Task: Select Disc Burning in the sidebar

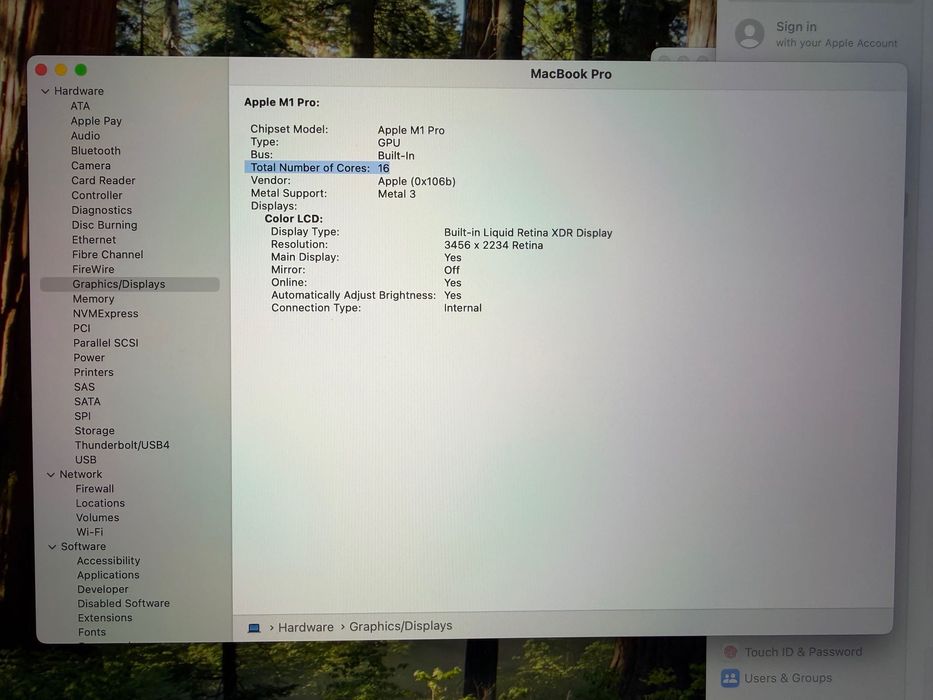Action: click(104, 225)
